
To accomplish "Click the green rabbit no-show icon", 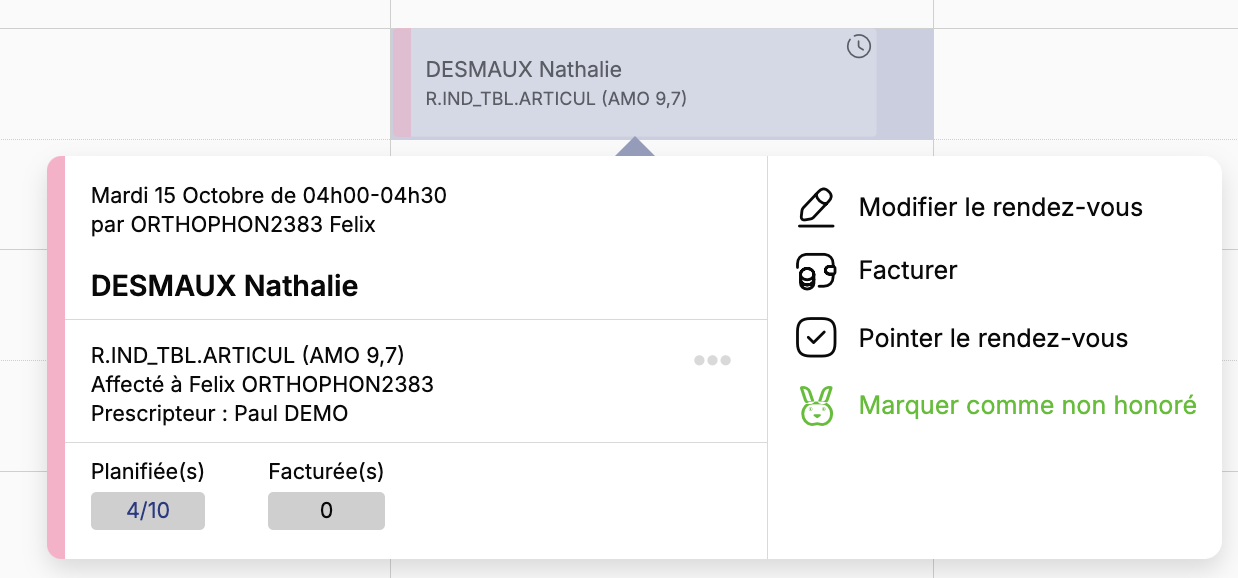I will (816, 406).
